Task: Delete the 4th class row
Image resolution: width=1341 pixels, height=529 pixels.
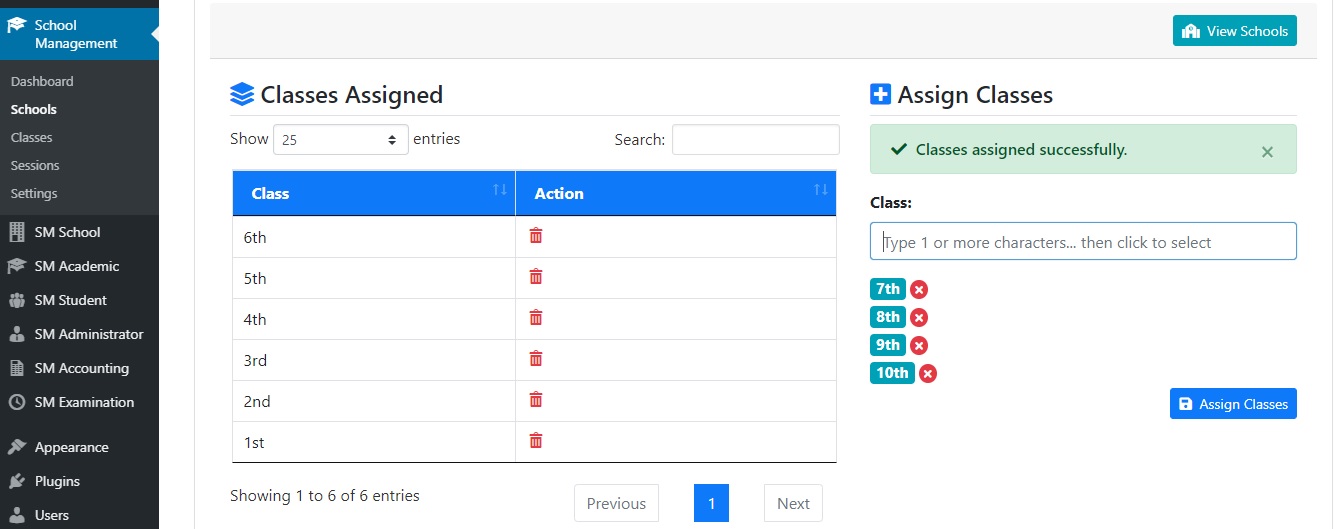Action: click(536, 318)
